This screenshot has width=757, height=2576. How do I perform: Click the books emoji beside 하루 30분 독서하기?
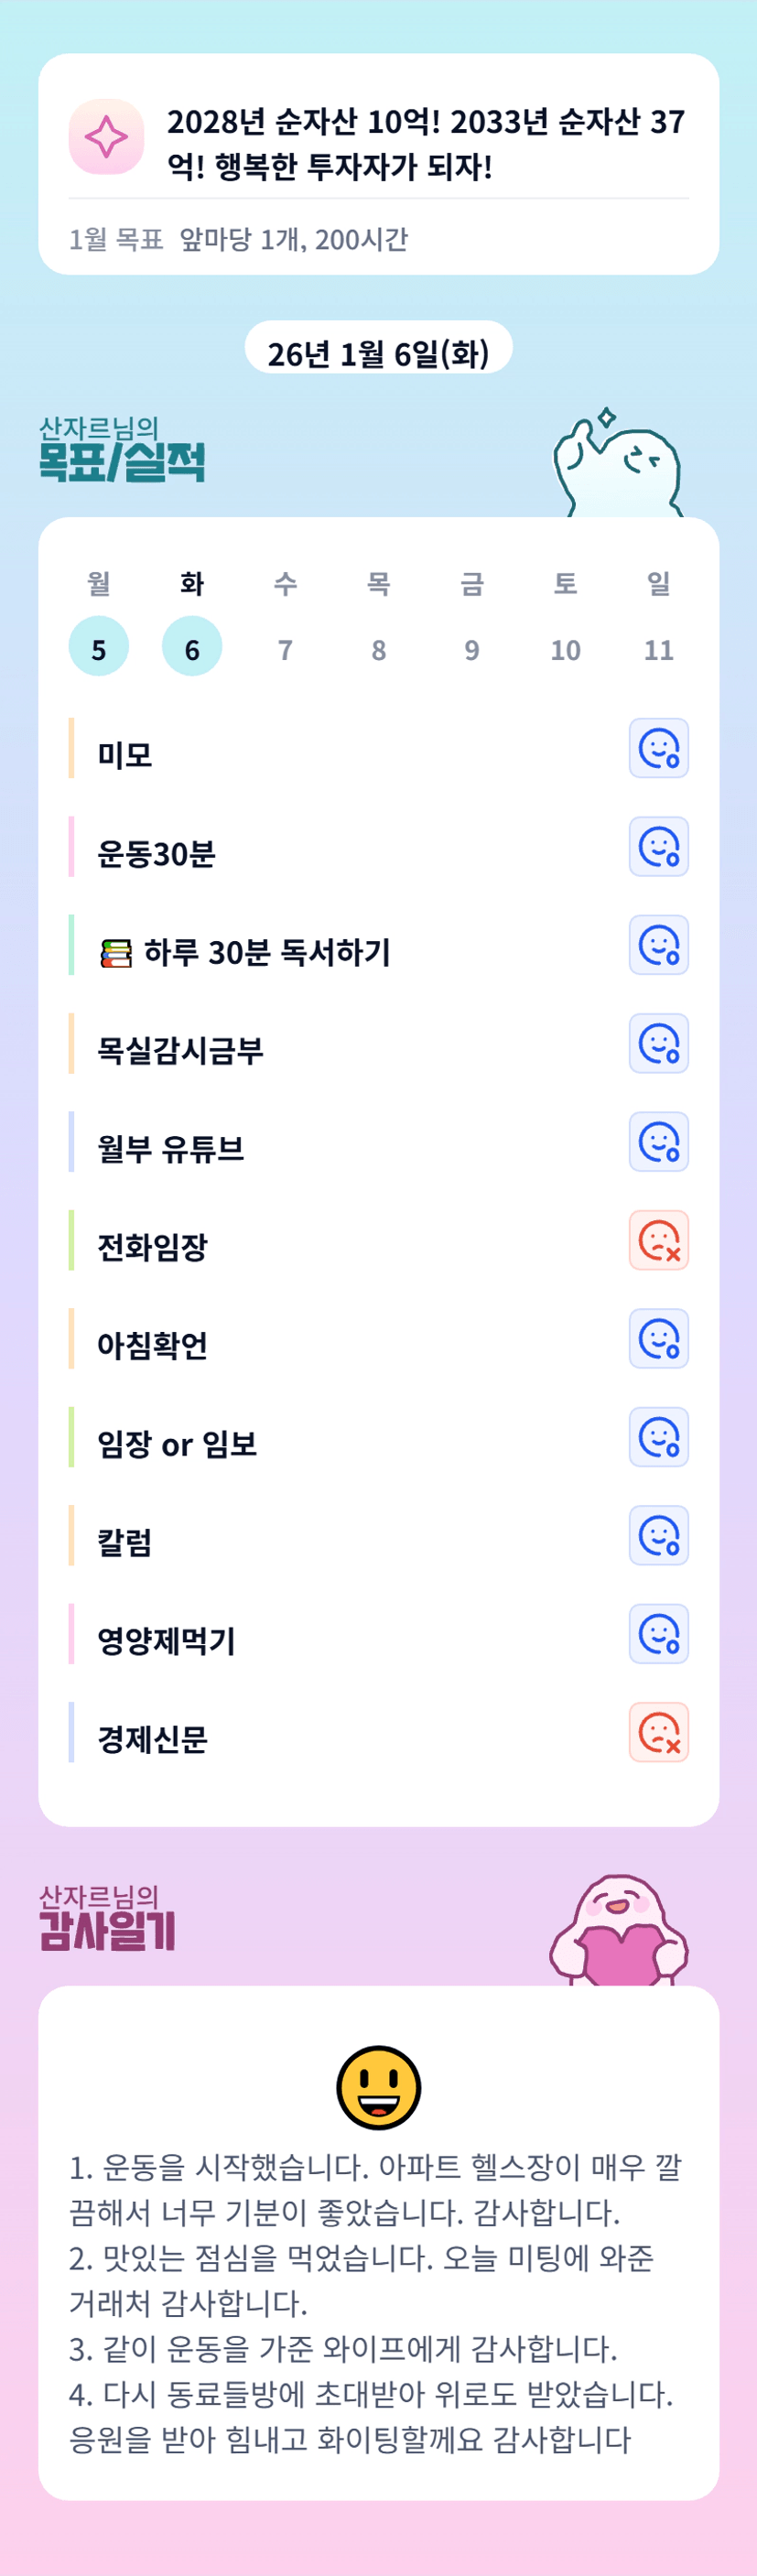pyautogui.click(x=116, y=953)
